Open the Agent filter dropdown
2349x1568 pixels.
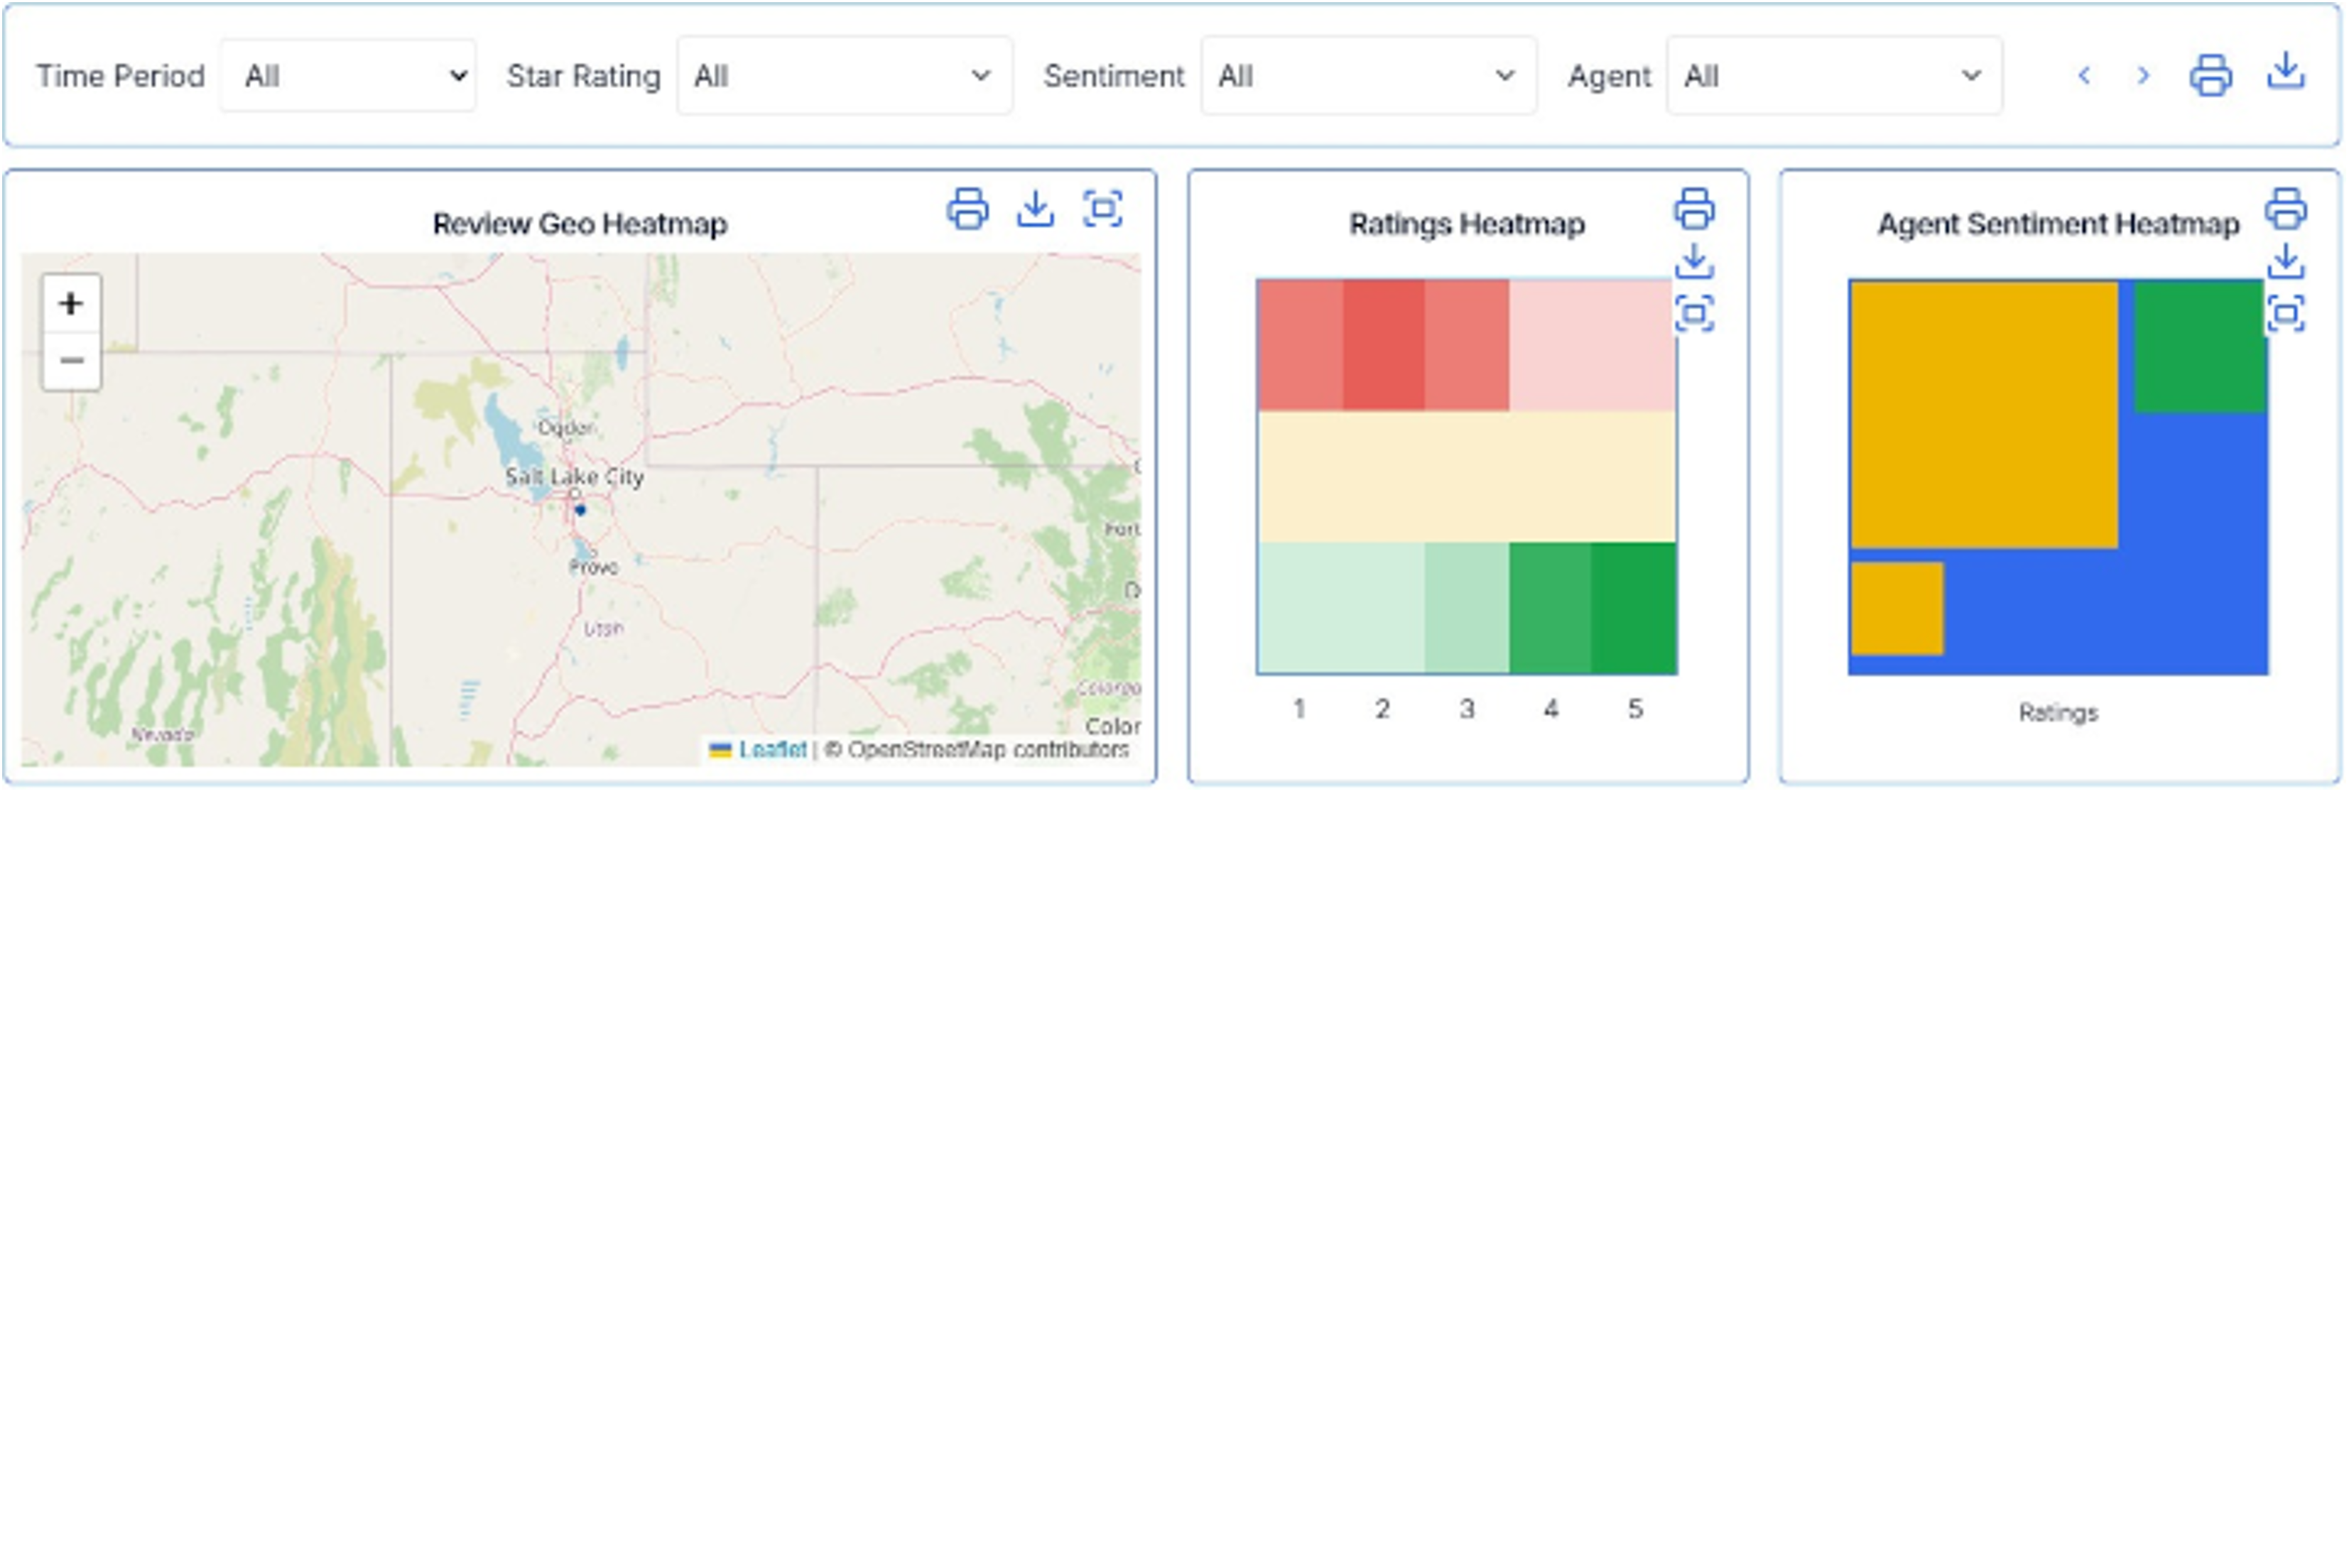coord(1833,76)
